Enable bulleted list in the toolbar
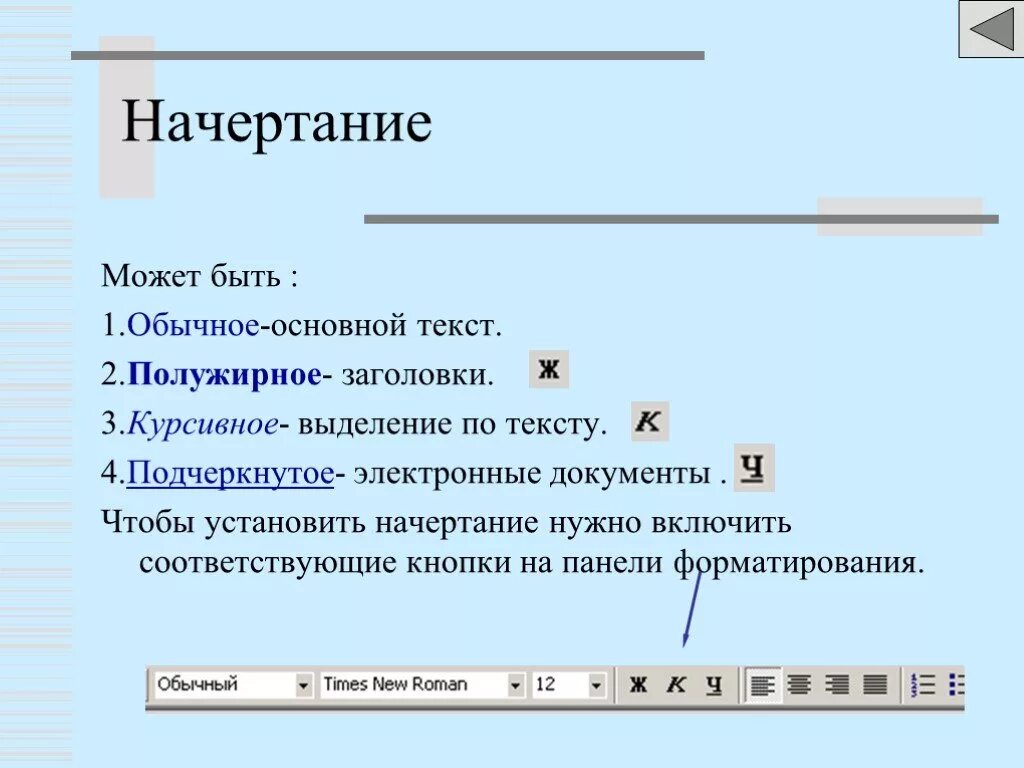 tap(956, 684)
